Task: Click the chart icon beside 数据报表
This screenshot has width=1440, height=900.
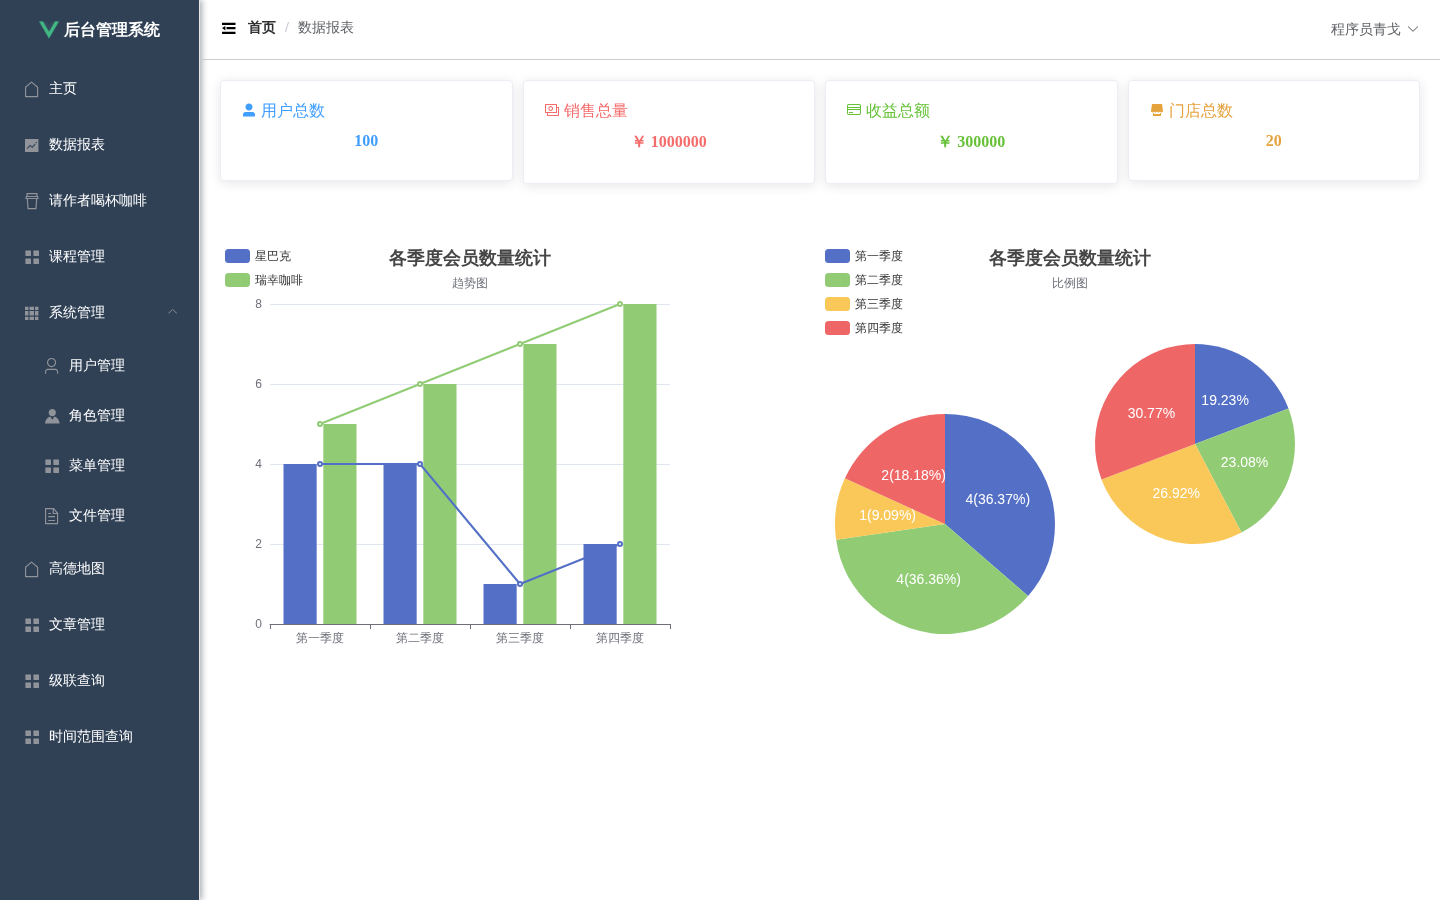Action: pos(32,145)
